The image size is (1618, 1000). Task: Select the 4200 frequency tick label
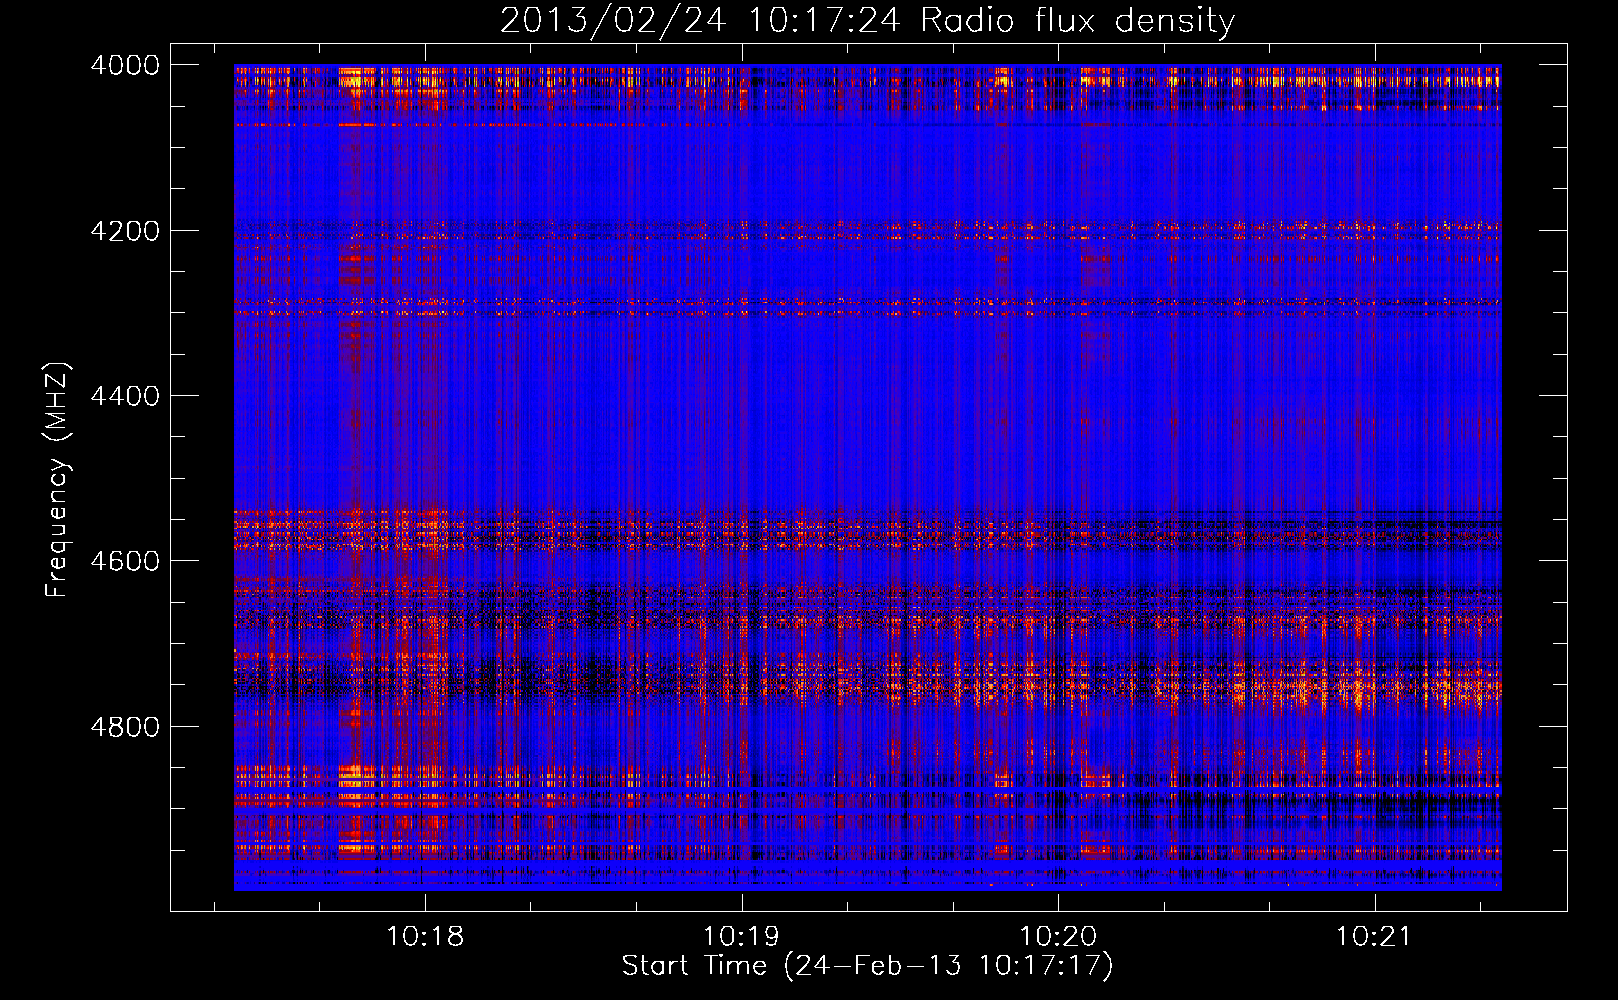(x=125, y=231)
